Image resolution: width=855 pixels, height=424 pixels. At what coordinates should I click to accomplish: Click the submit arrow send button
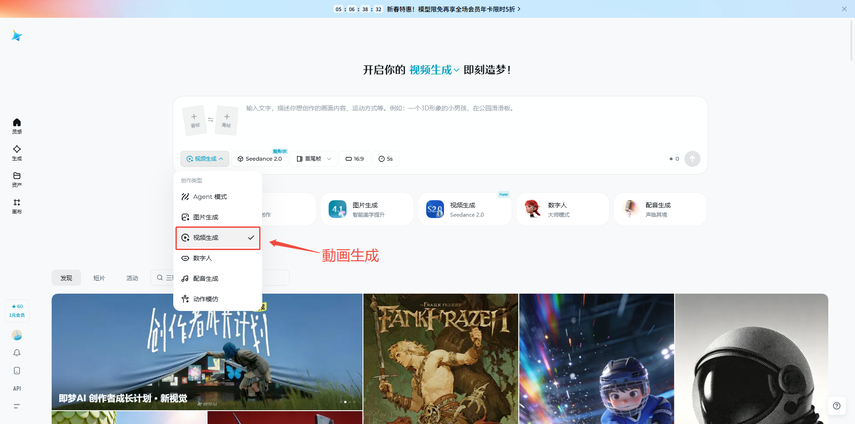tap(692, 159)
